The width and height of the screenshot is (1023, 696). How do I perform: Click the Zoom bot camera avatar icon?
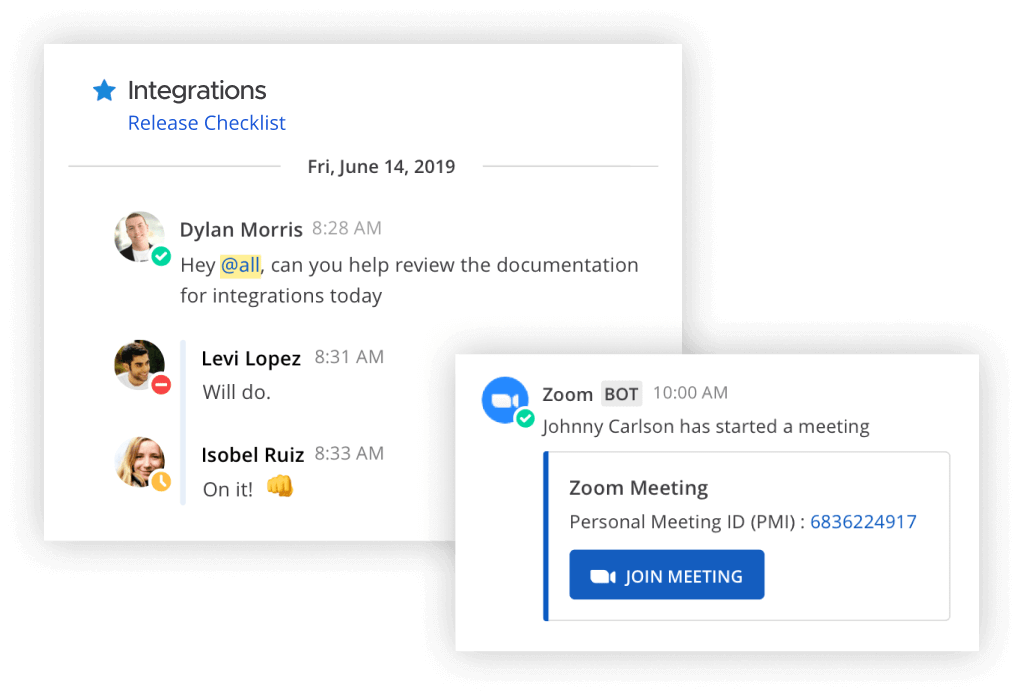click(x=505, y=400)
